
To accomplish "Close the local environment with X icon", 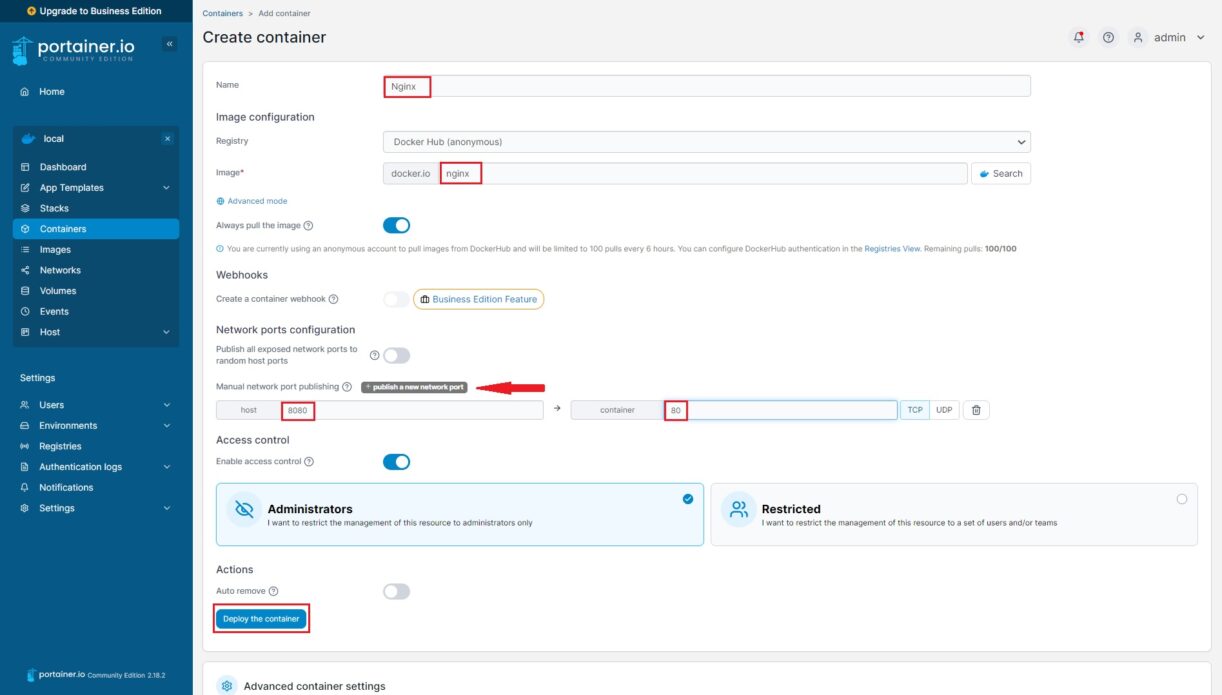I will (x=167, y=139).
